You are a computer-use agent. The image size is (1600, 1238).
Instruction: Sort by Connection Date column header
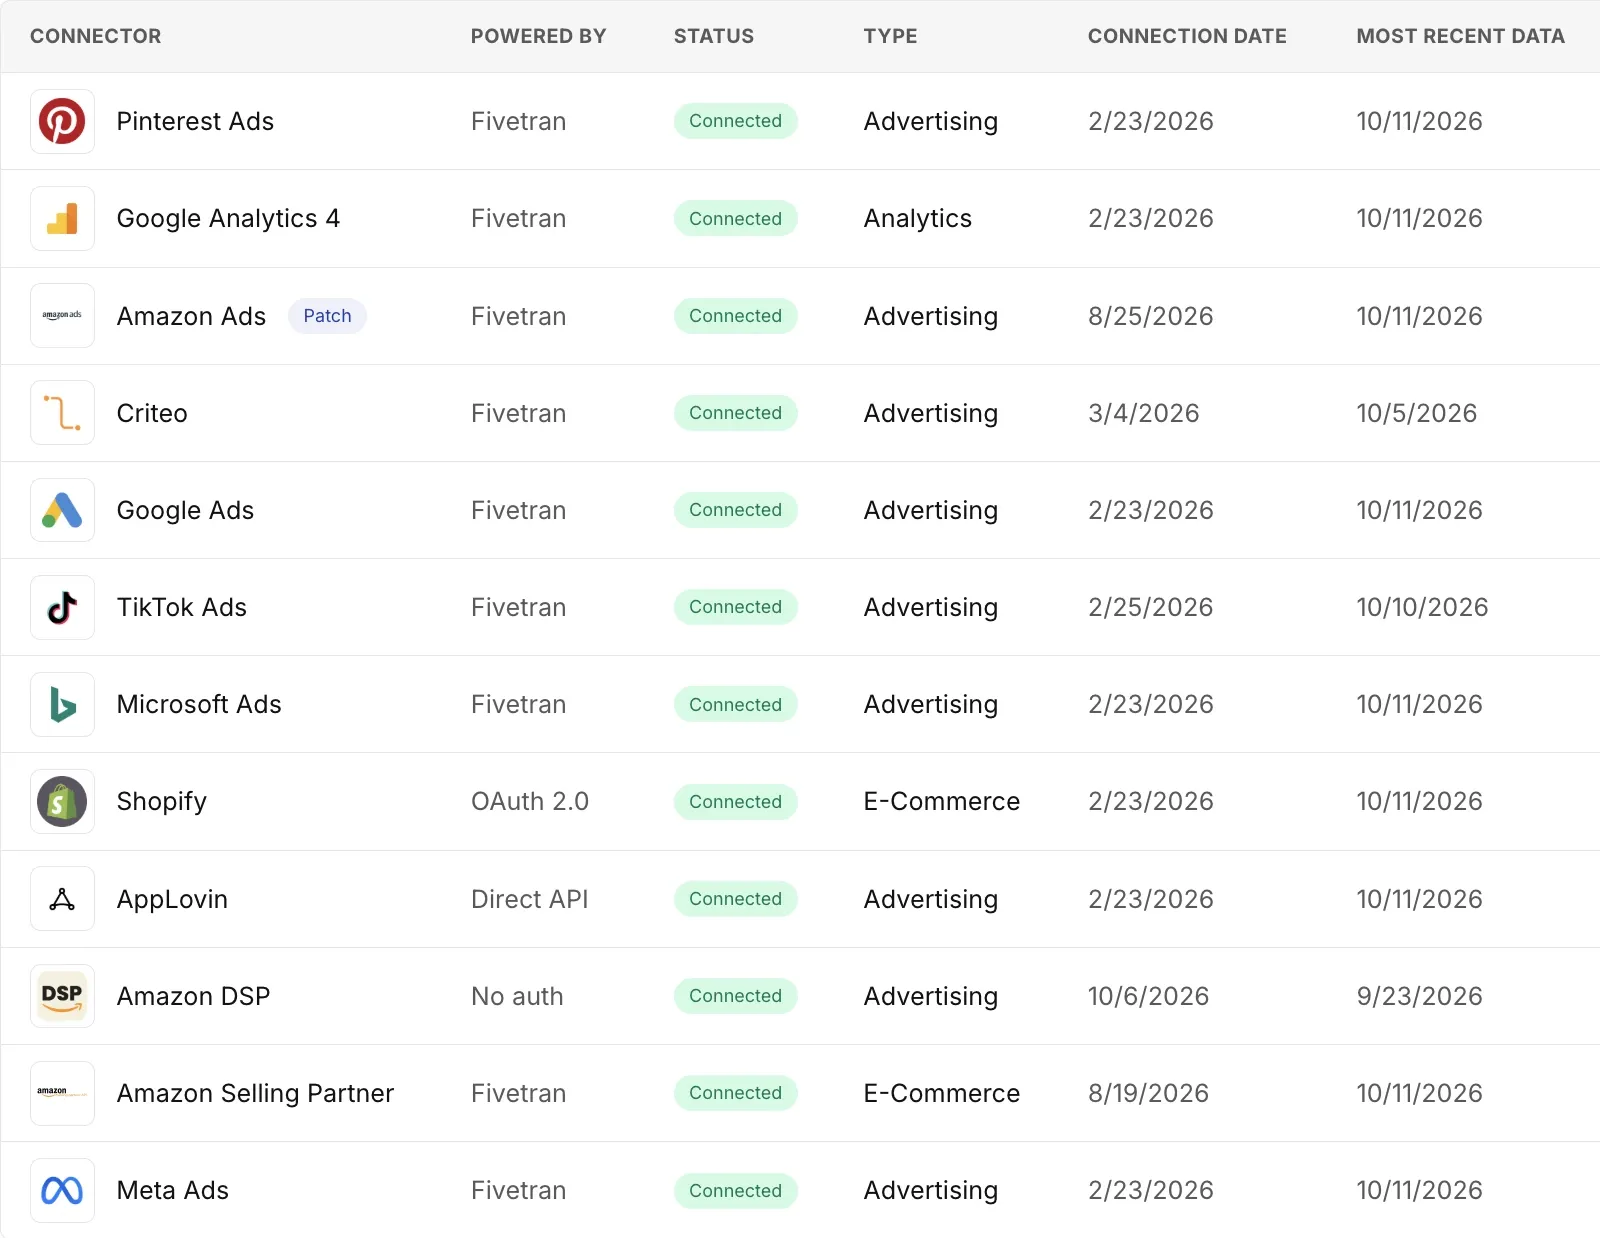coord(1187,36)
